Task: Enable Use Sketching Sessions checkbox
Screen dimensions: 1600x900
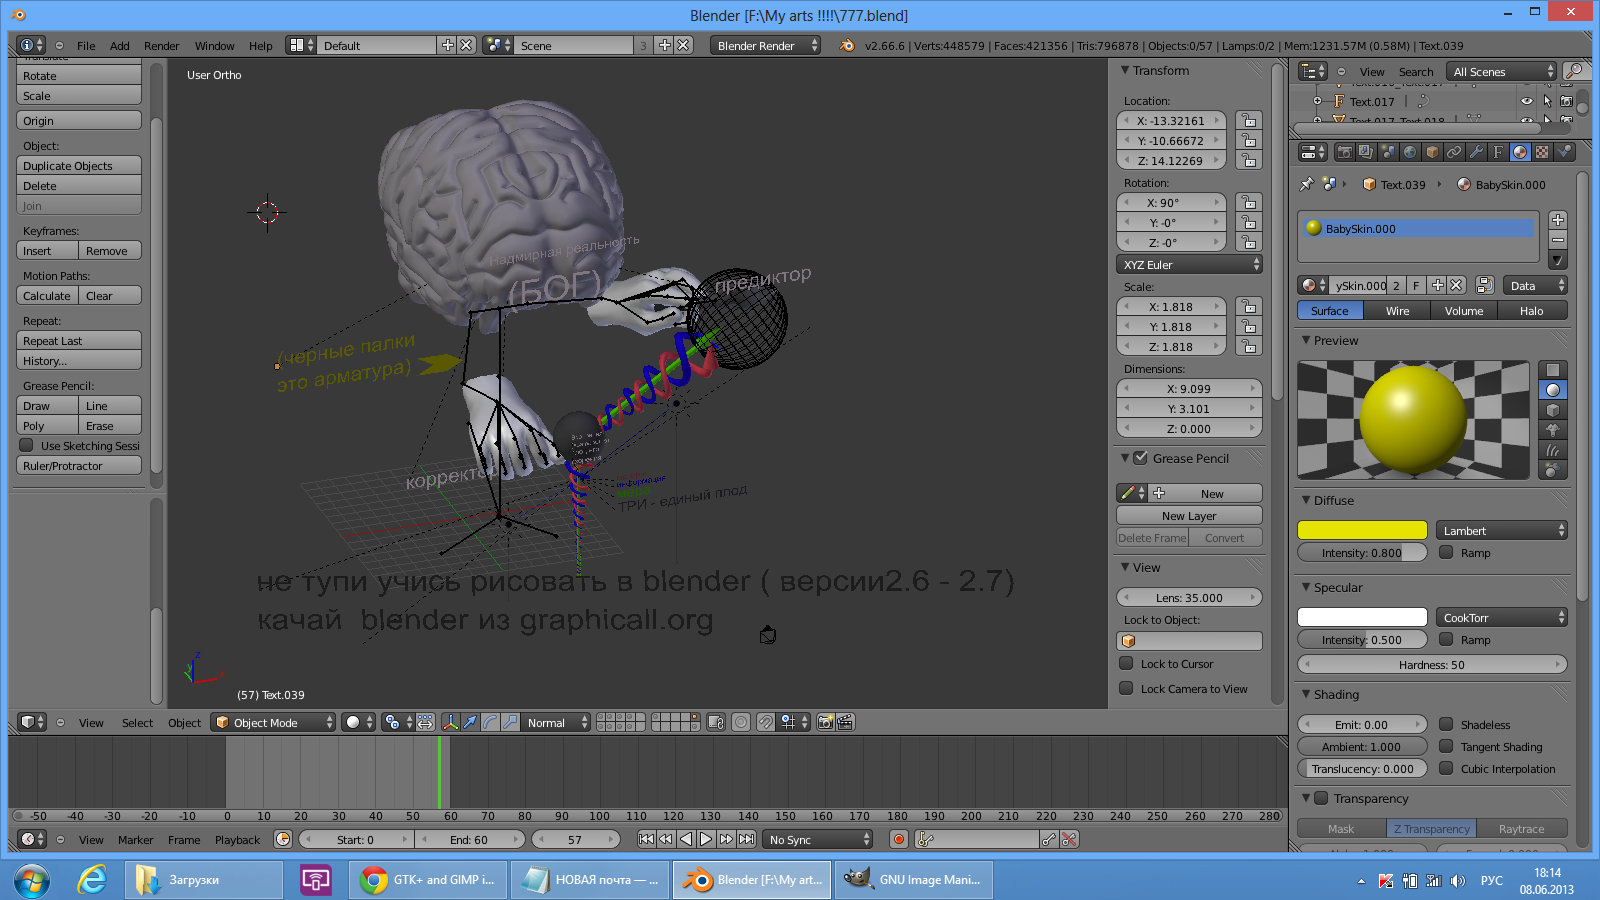Action: 27,445
